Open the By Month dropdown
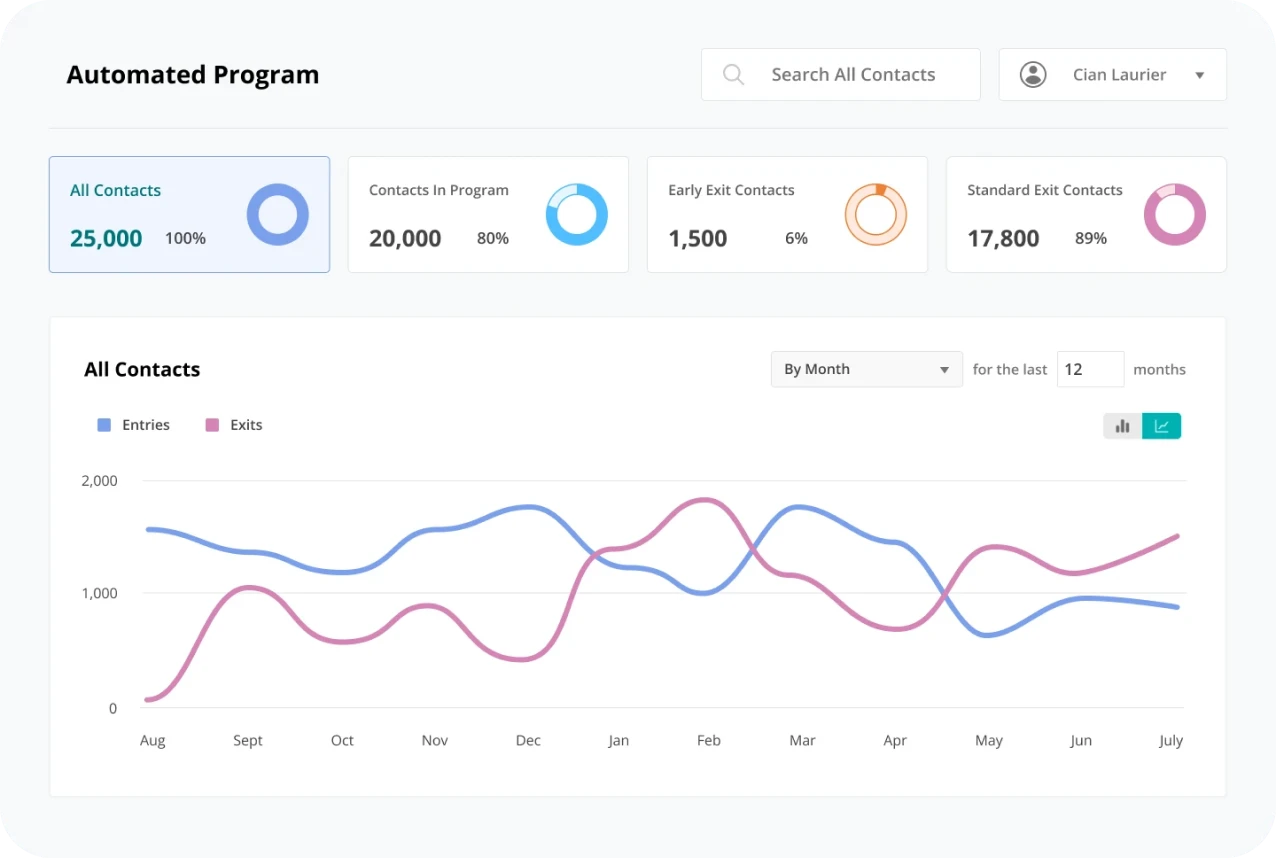Image resolution: width=1276 pixels, height=858 pixels. [x=866, y=369]
